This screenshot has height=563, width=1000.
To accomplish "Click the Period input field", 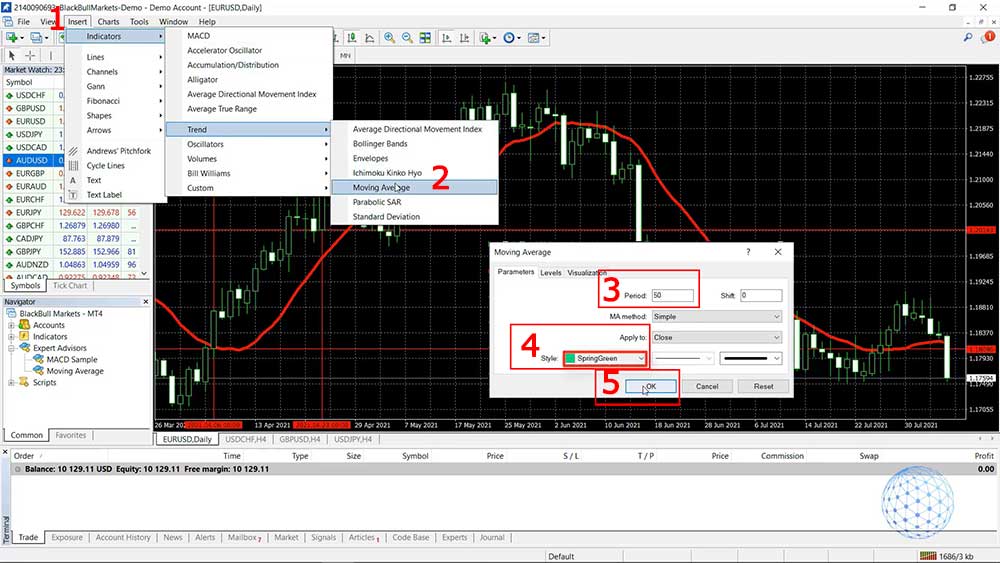I will 672,296.
